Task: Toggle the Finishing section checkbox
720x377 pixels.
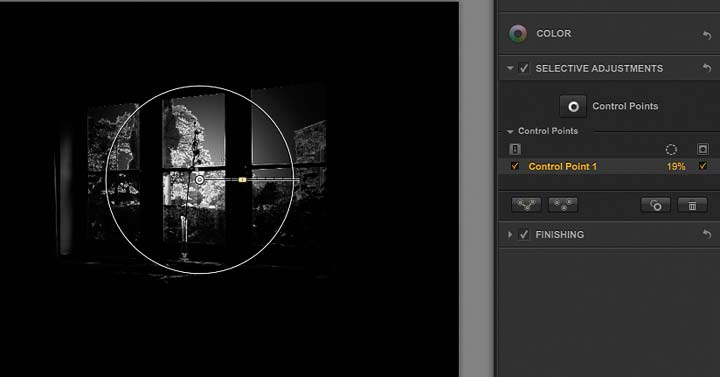Action: coord(523,235)
